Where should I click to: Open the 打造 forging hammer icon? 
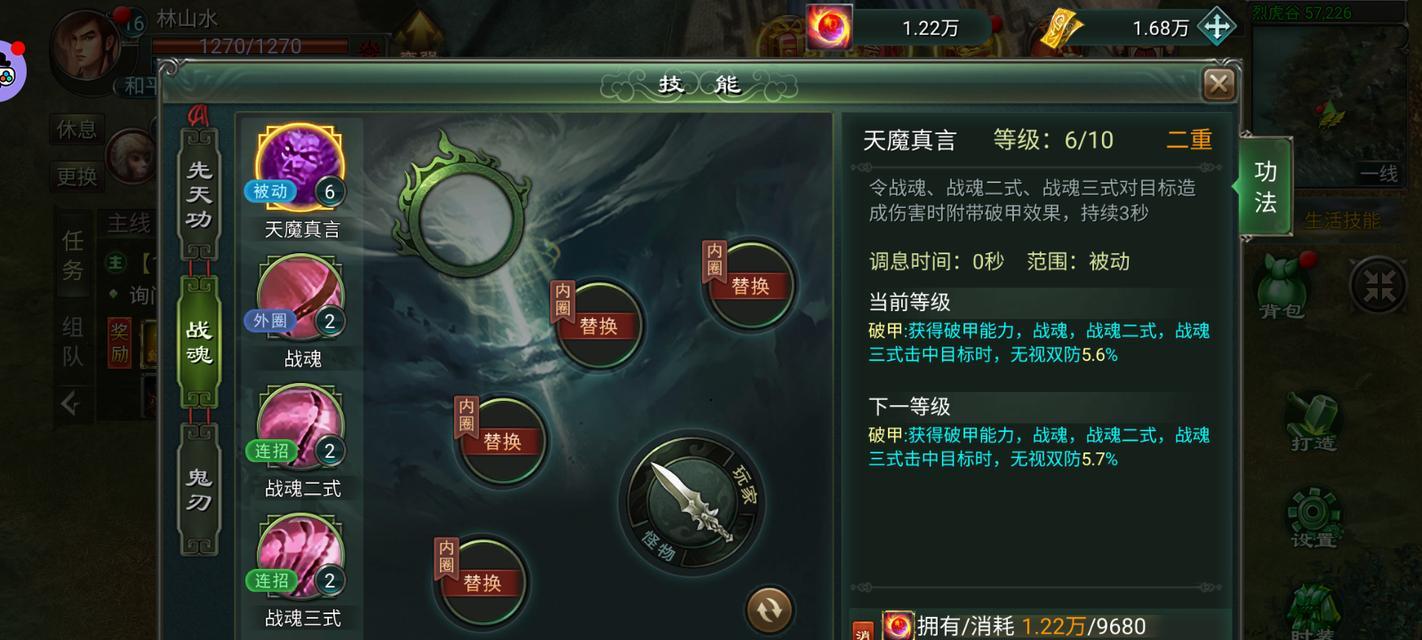(1314, 421)
